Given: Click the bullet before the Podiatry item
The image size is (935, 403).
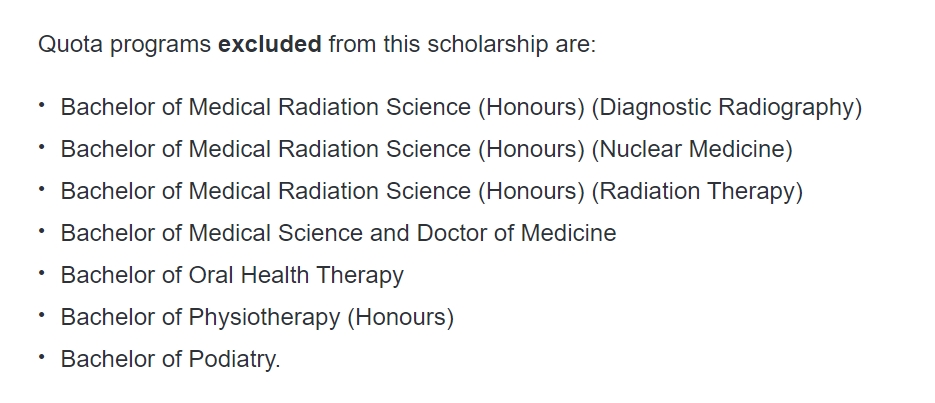Looking at the screenshot, I should pos(42,357).
